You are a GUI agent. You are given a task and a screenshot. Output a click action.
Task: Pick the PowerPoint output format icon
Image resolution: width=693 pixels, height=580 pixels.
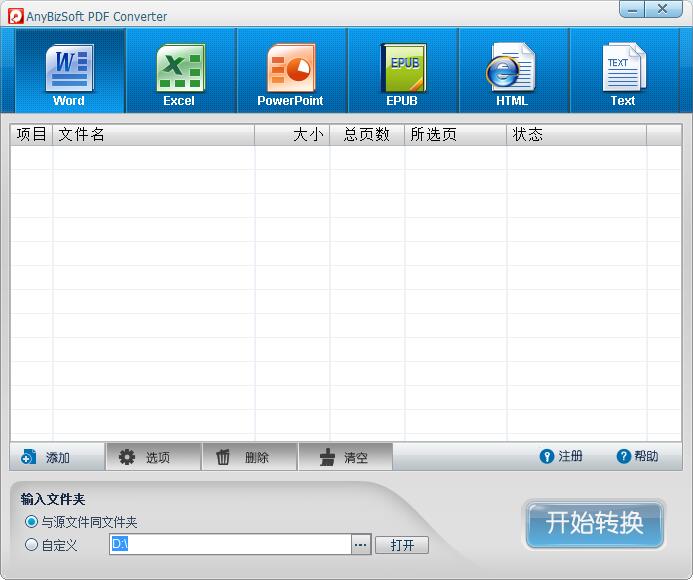291,71
